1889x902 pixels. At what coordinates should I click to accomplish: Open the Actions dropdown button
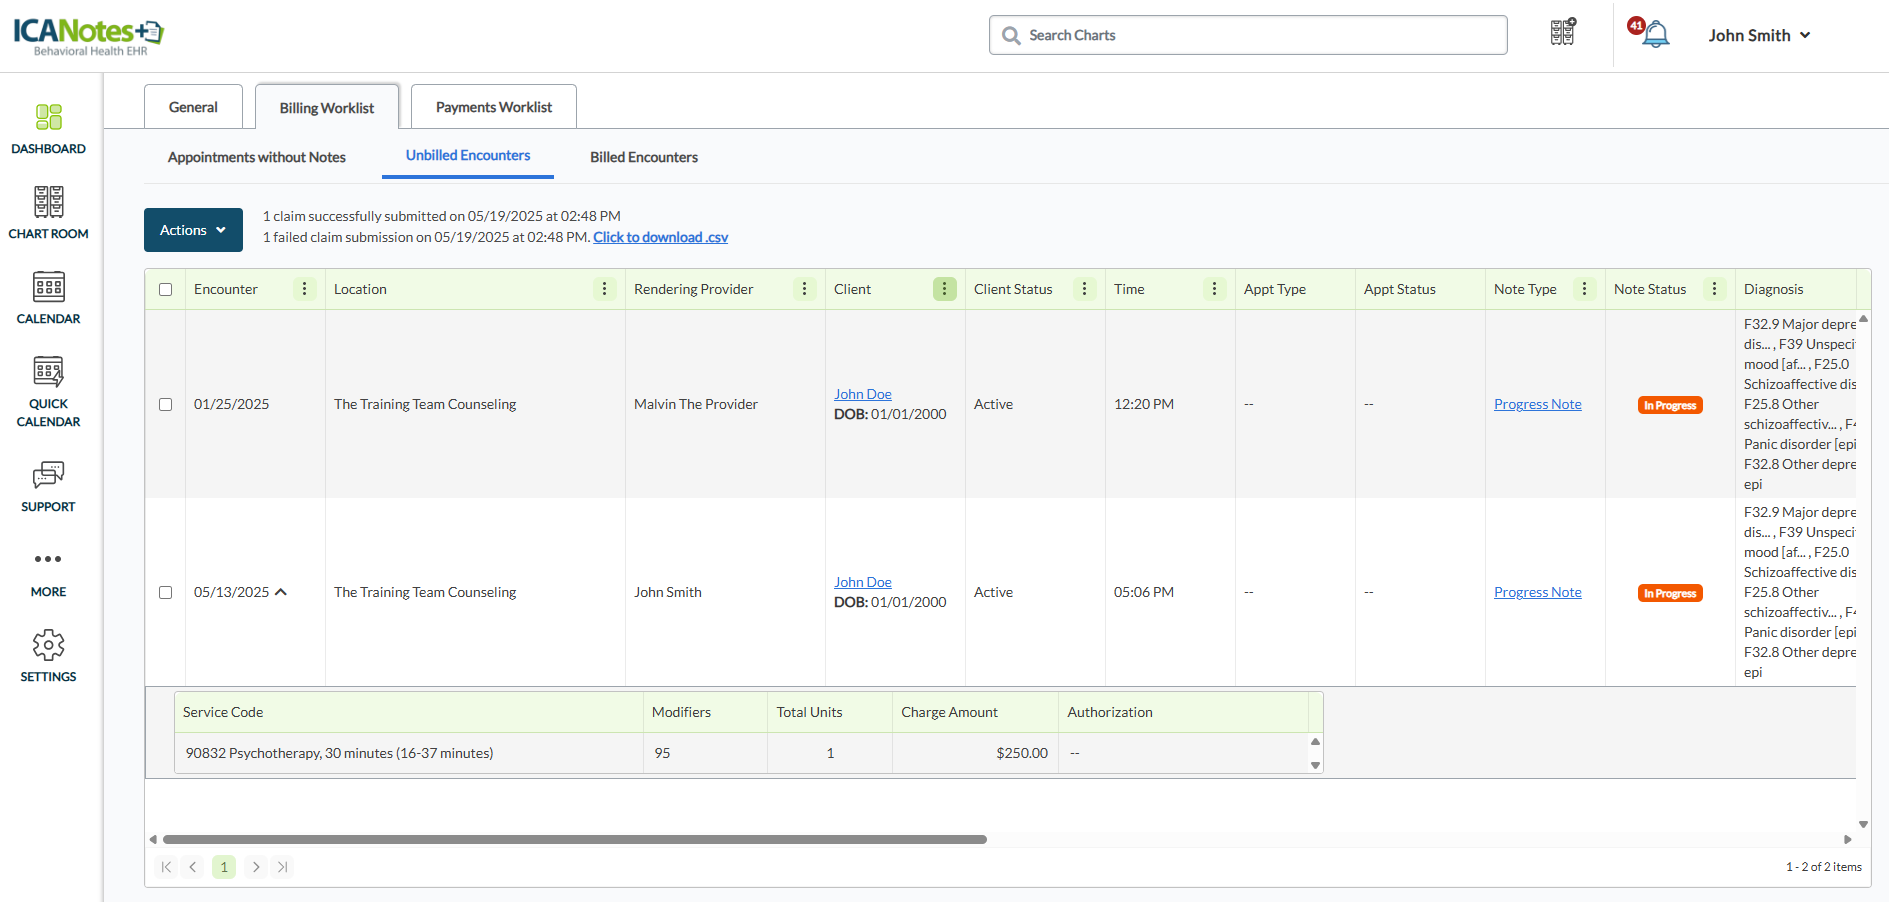193,230
